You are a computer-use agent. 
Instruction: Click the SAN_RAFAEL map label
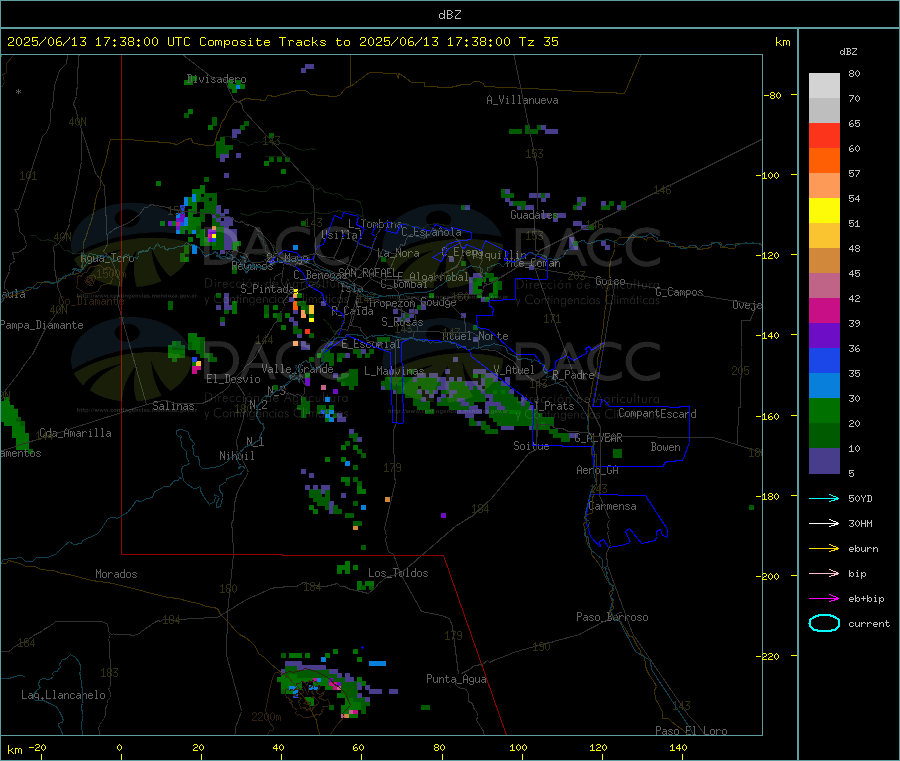point(367,272)
